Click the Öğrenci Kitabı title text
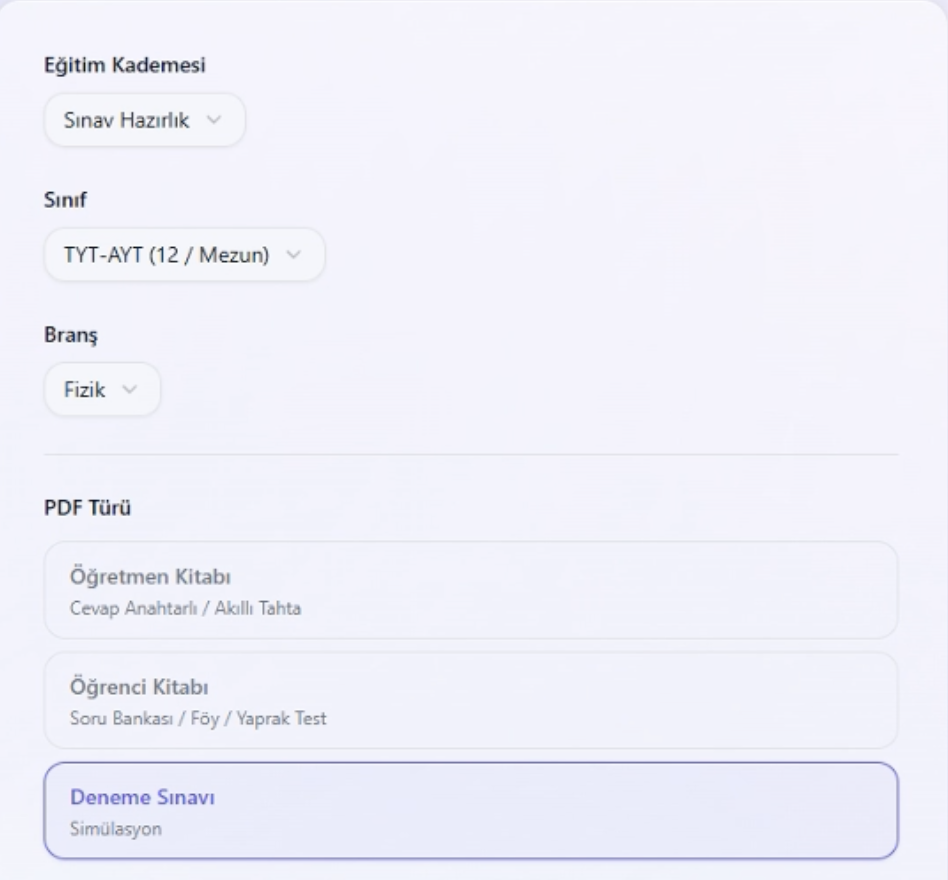Viewport: 948px width, 880px height. (145, 687)
